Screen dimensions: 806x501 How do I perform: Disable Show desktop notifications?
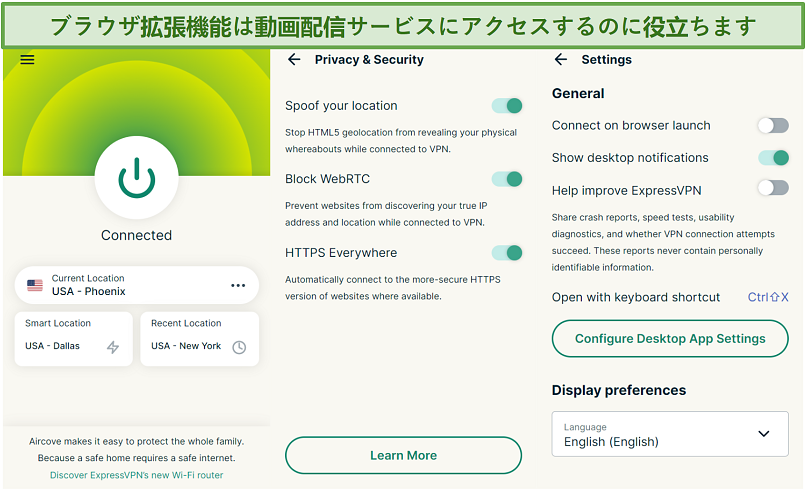click(773, 158)
